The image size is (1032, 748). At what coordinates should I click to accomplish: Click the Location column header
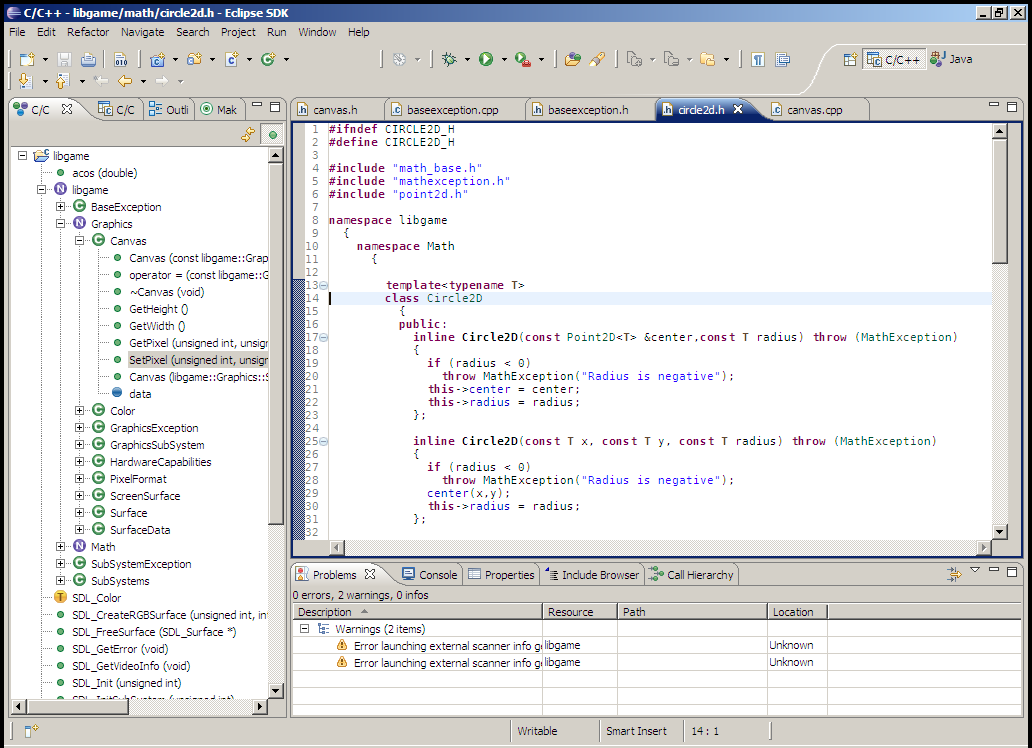click(797, 612)
